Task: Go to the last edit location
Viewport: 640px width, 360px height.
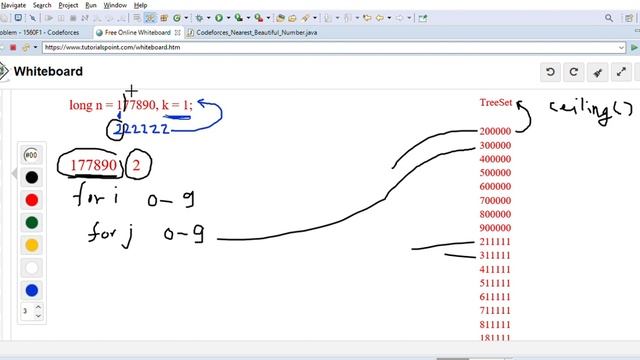Action: [x=367, y=18]
